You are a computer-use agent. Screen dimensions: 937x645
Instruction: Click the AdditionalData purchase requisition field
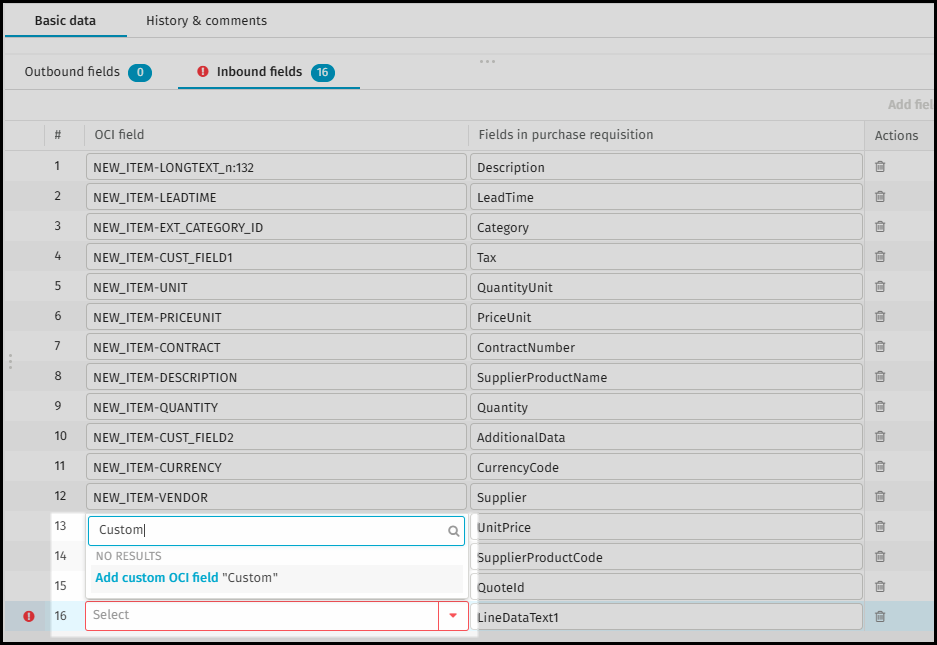coord(666,437)
